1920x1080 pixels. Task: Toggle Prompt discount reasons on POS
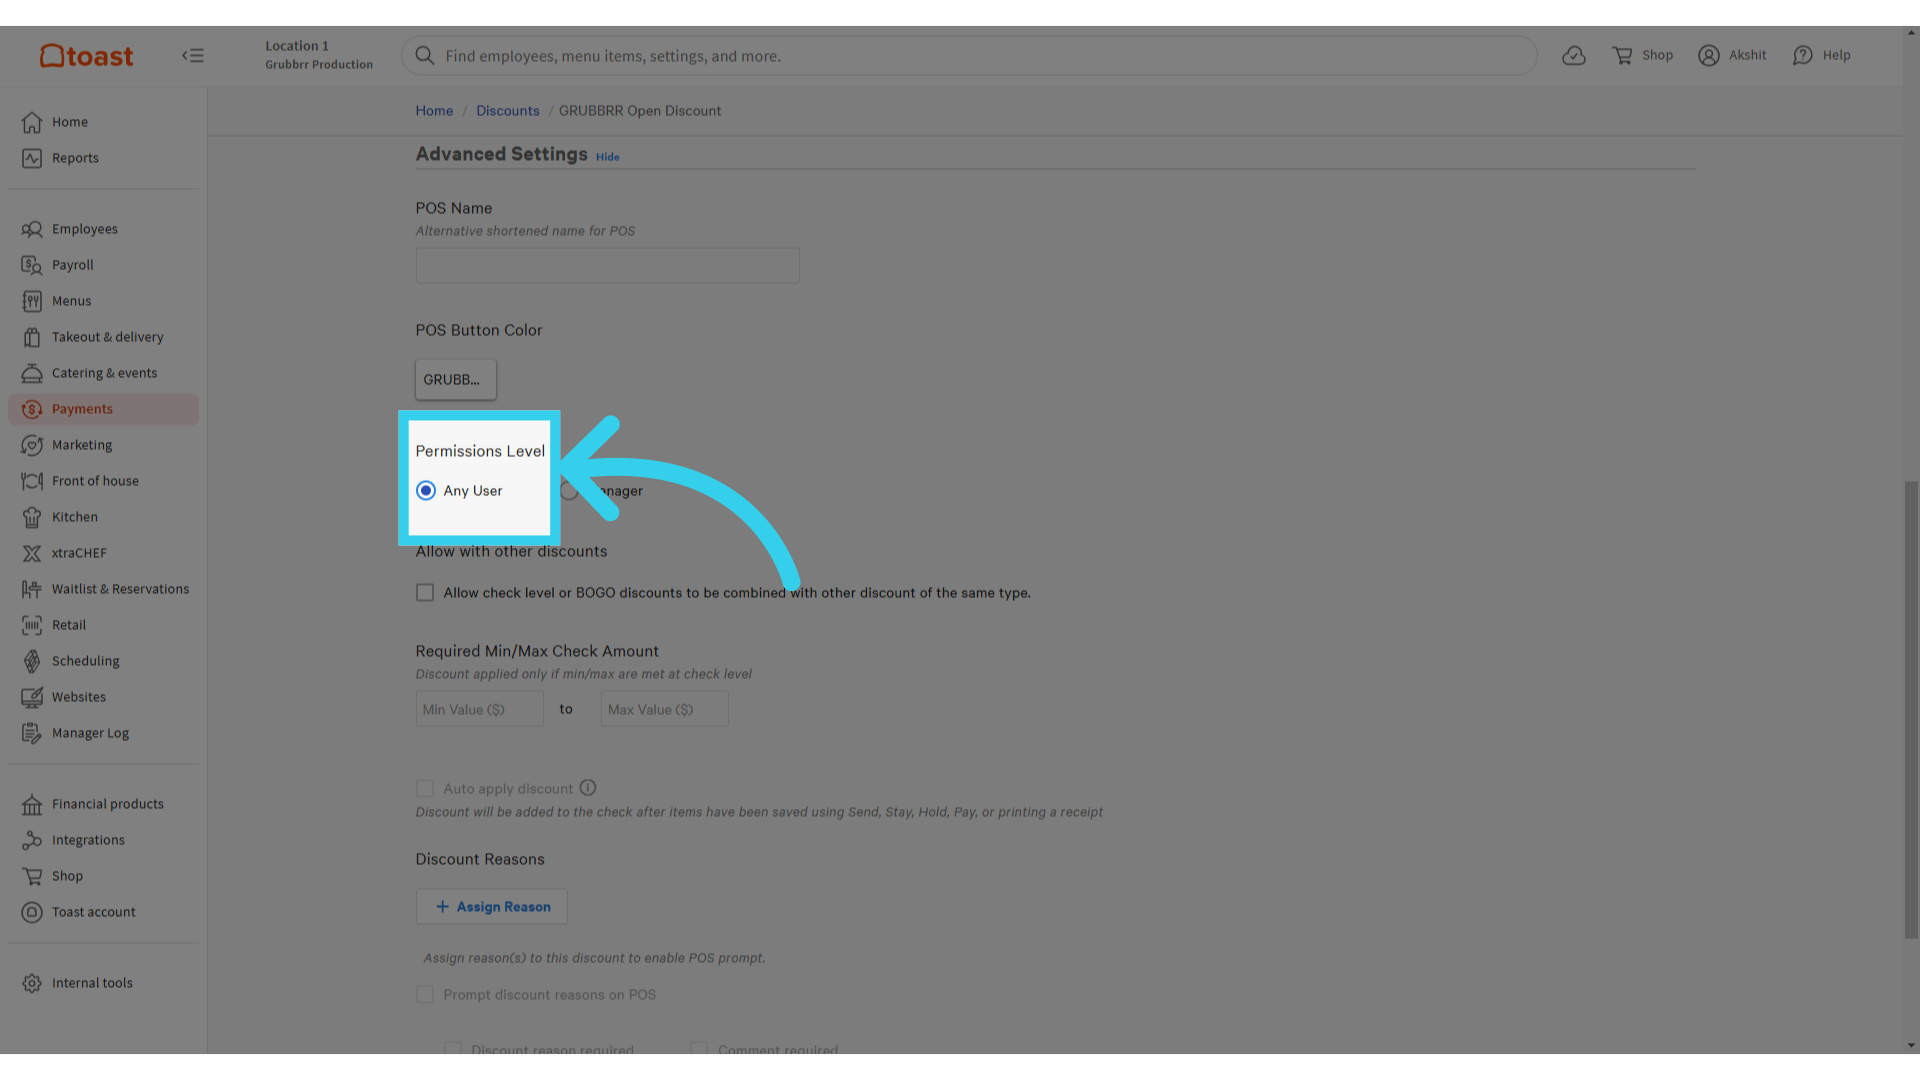pos(425,995)
